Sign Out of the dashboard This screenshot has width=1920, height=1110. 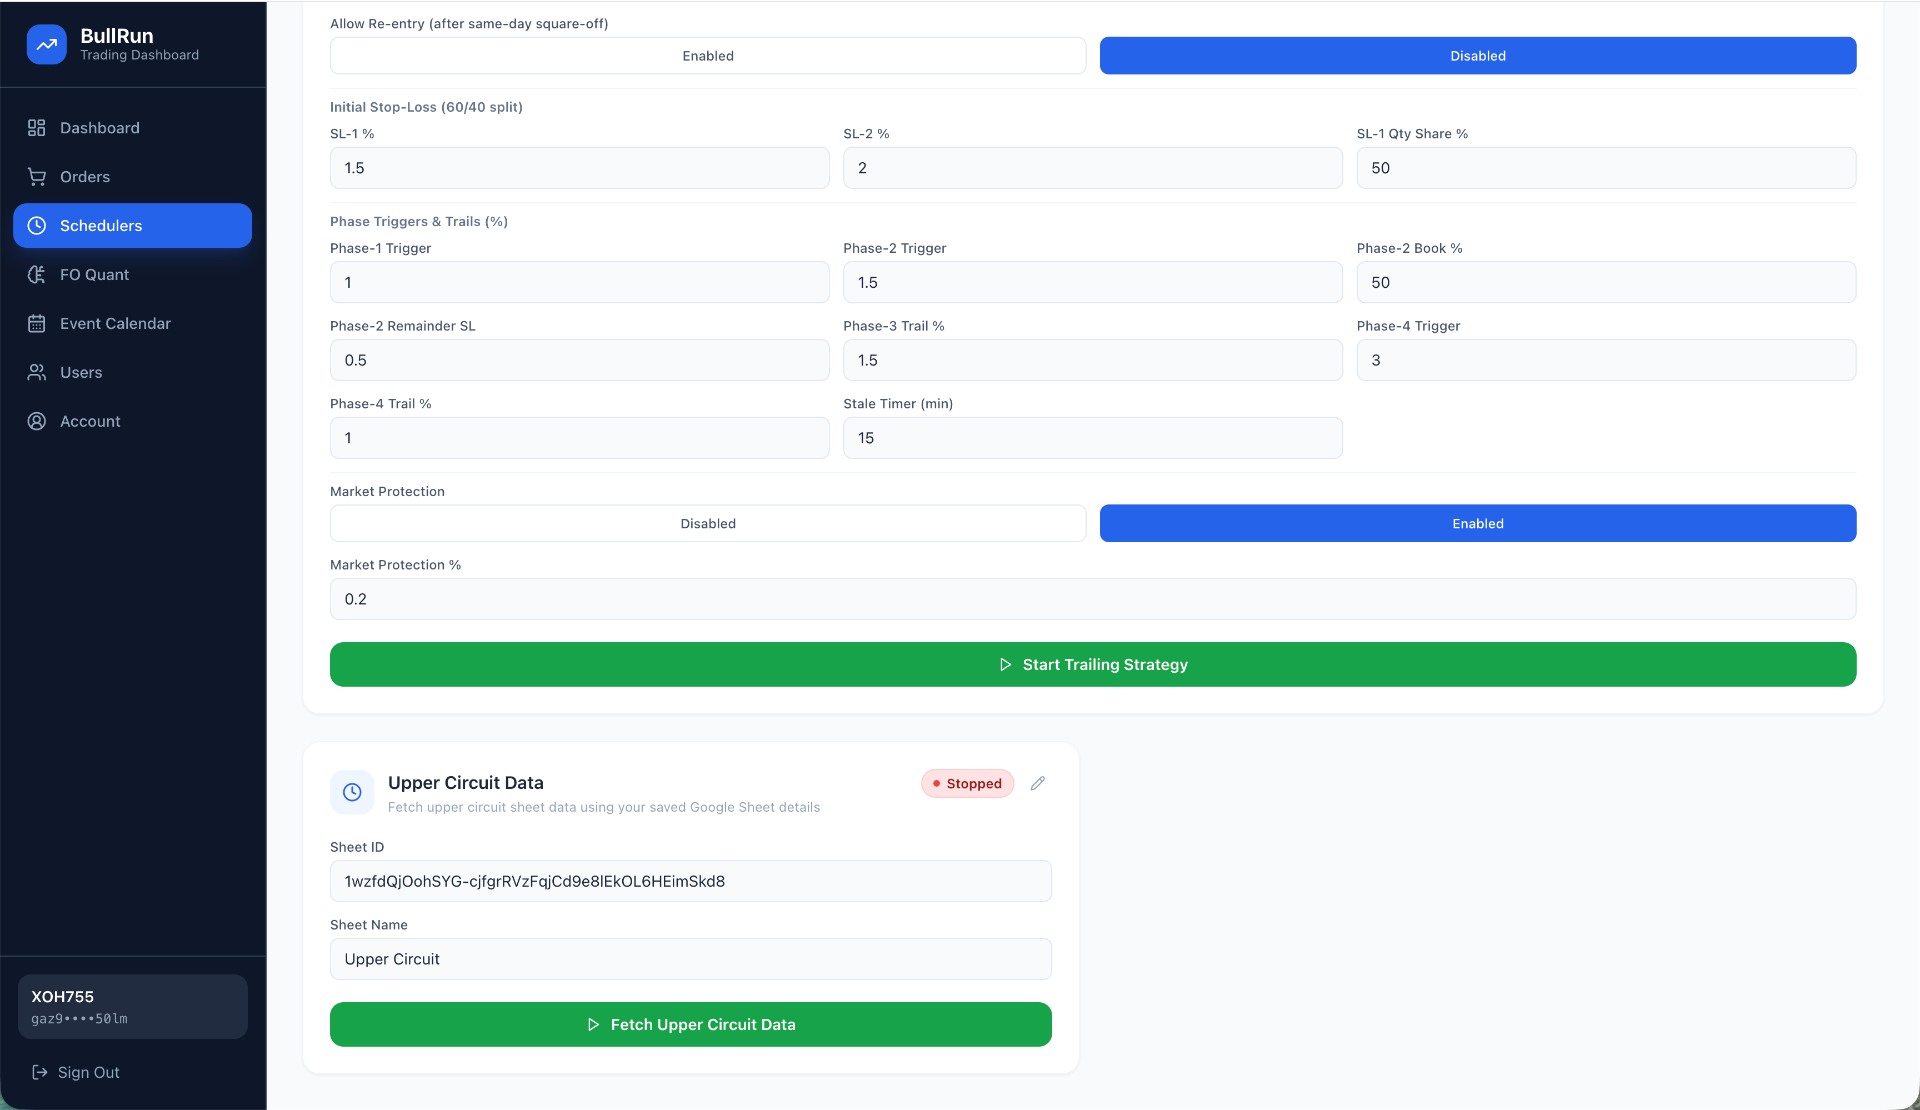(x=76, y=1072)
